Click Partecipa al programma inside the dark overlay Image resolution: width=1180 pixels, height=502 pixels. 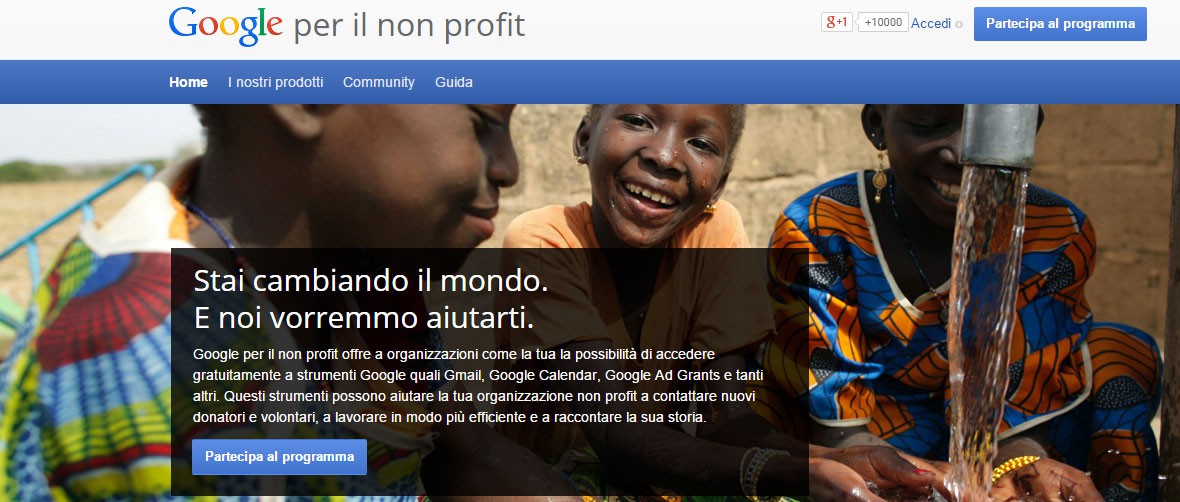click(279, 457)
